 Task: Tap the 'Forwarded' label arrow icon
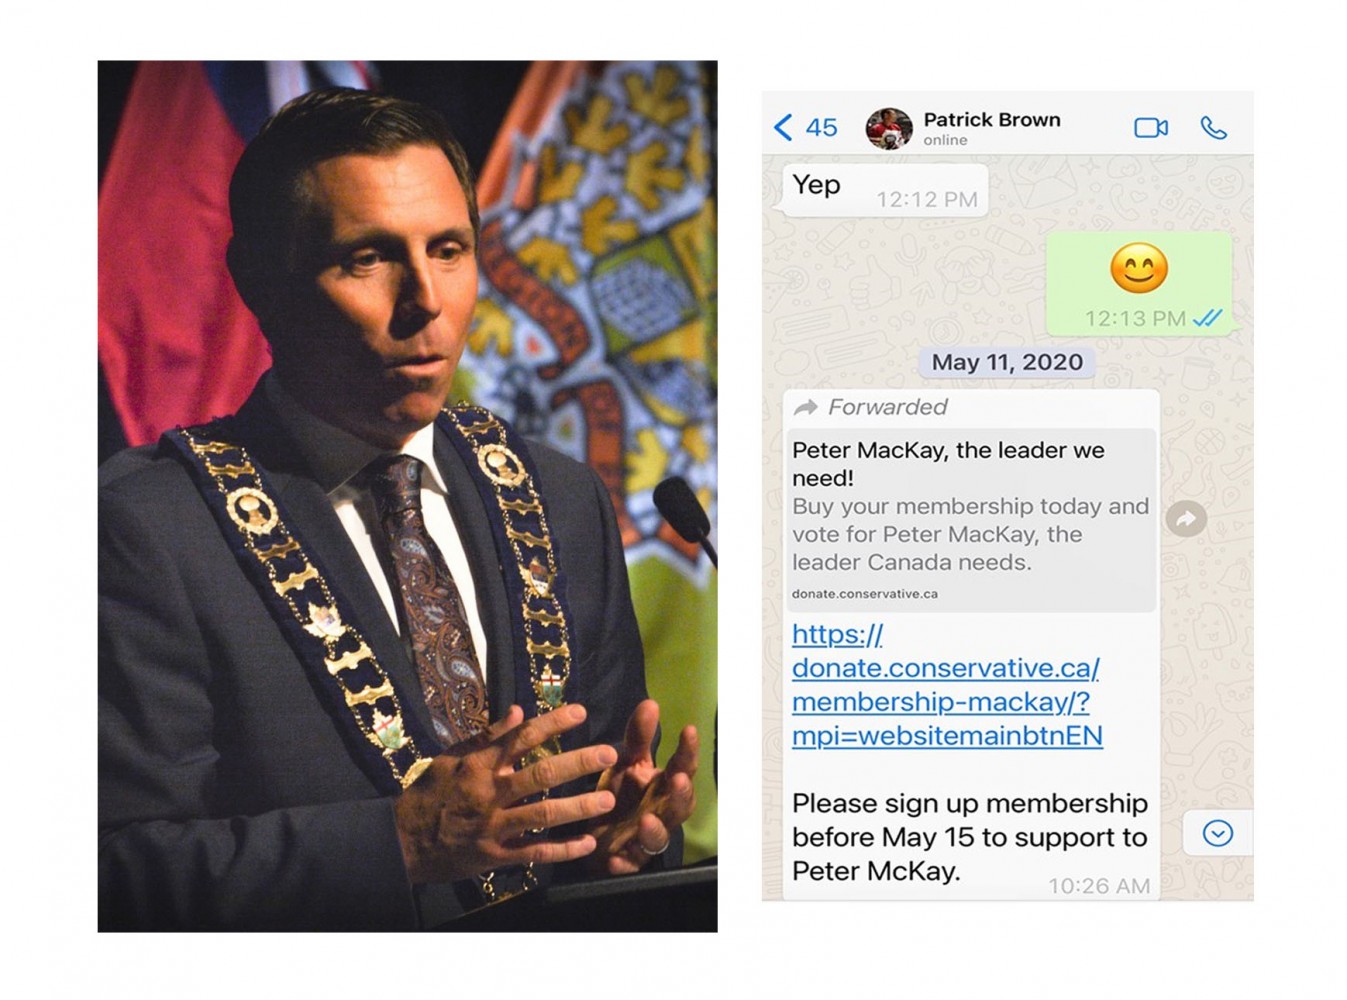coord(805,407)
